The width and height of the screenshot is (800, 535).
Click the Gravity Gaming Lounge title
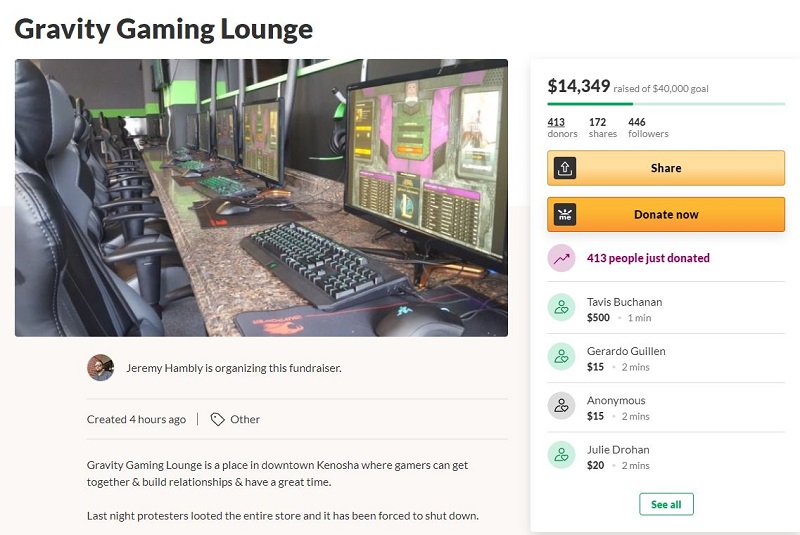coord(163,30)
